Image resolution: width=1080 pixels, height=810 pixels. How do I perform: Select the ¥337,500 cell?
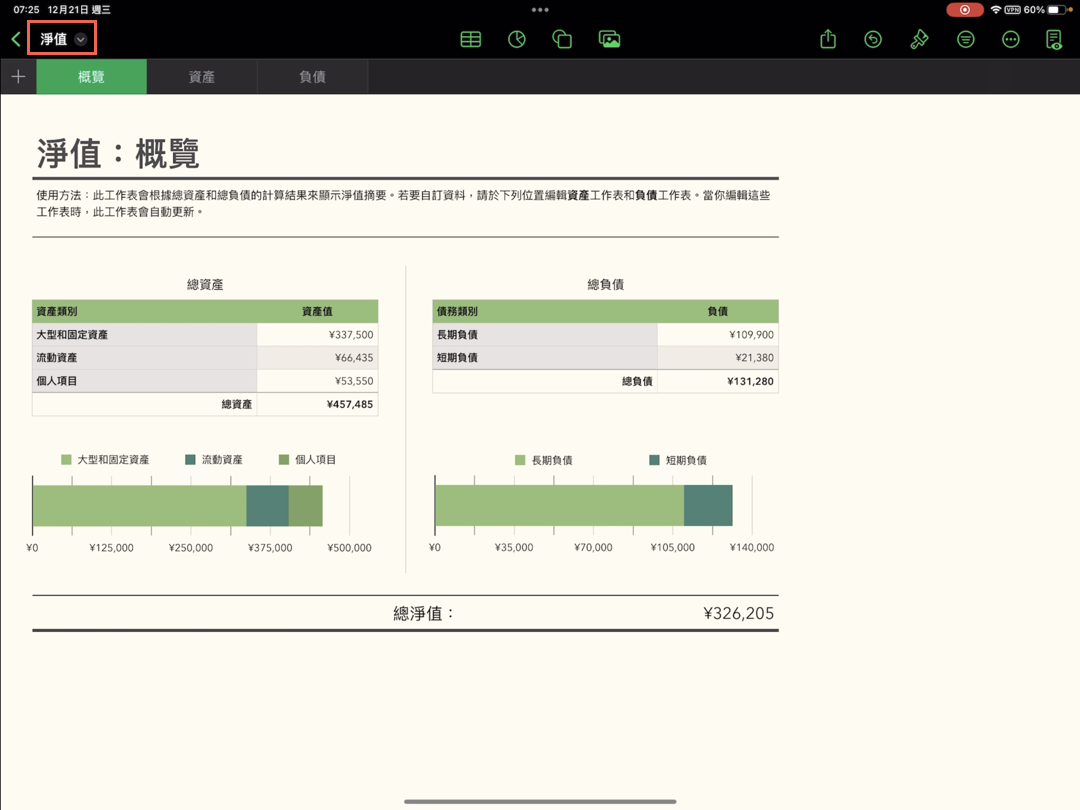pyautogui.click(x=318, y=335)
